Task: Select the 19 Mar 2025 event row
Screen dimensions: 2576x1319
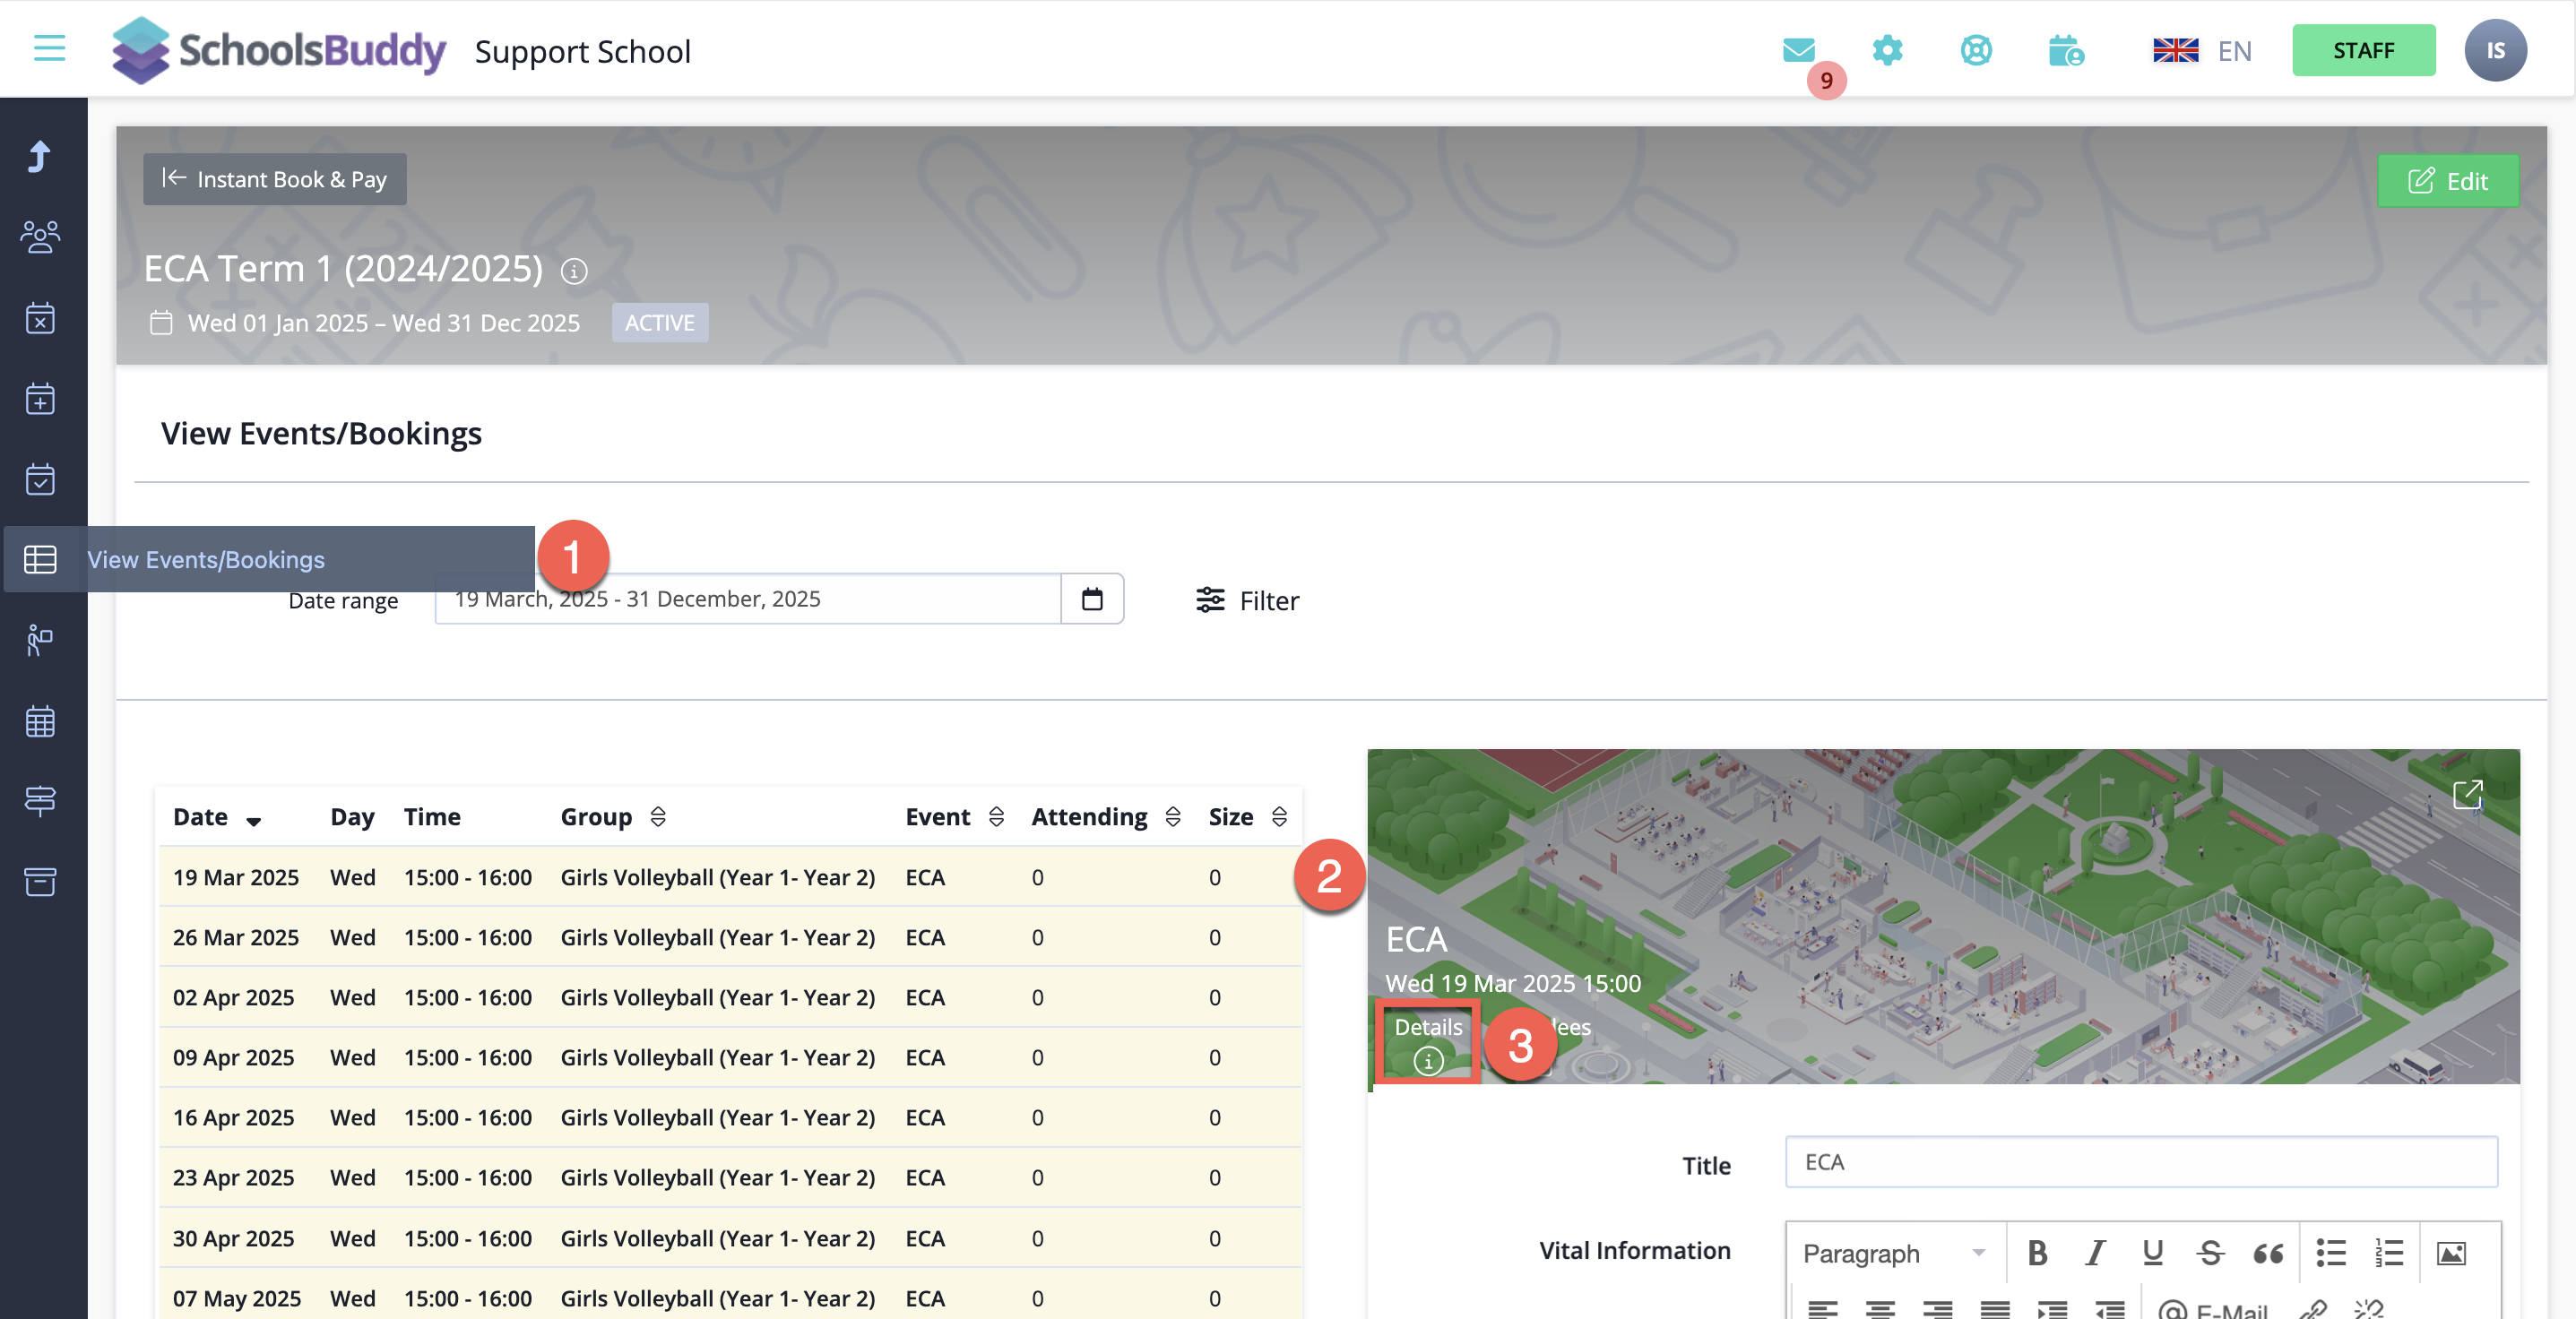Action: tap(730, 877)
